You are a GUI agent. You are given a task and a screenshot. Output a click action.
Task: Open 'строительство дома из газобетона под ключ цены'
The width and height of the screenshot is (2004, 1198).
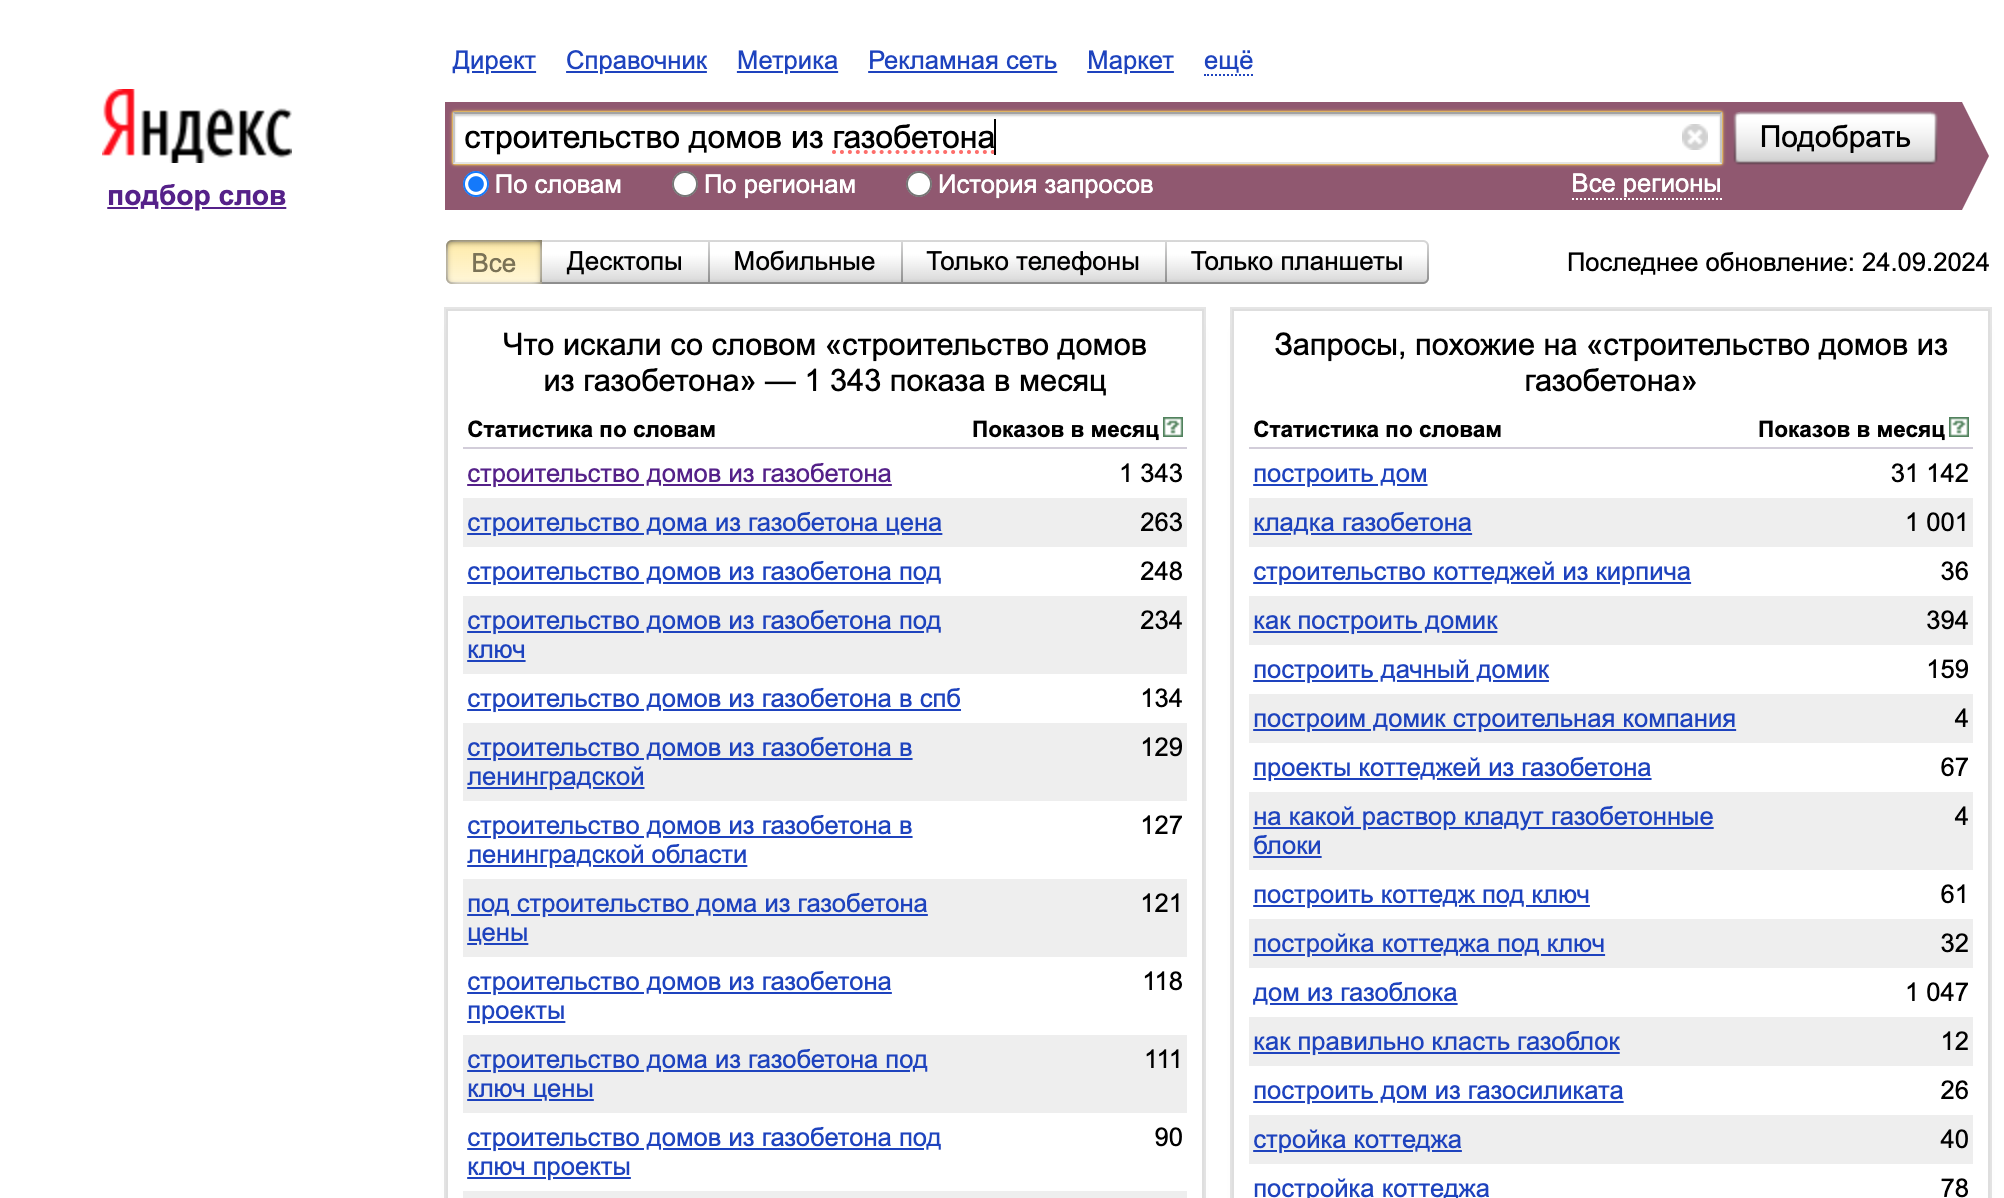(x=697, y=1074)
